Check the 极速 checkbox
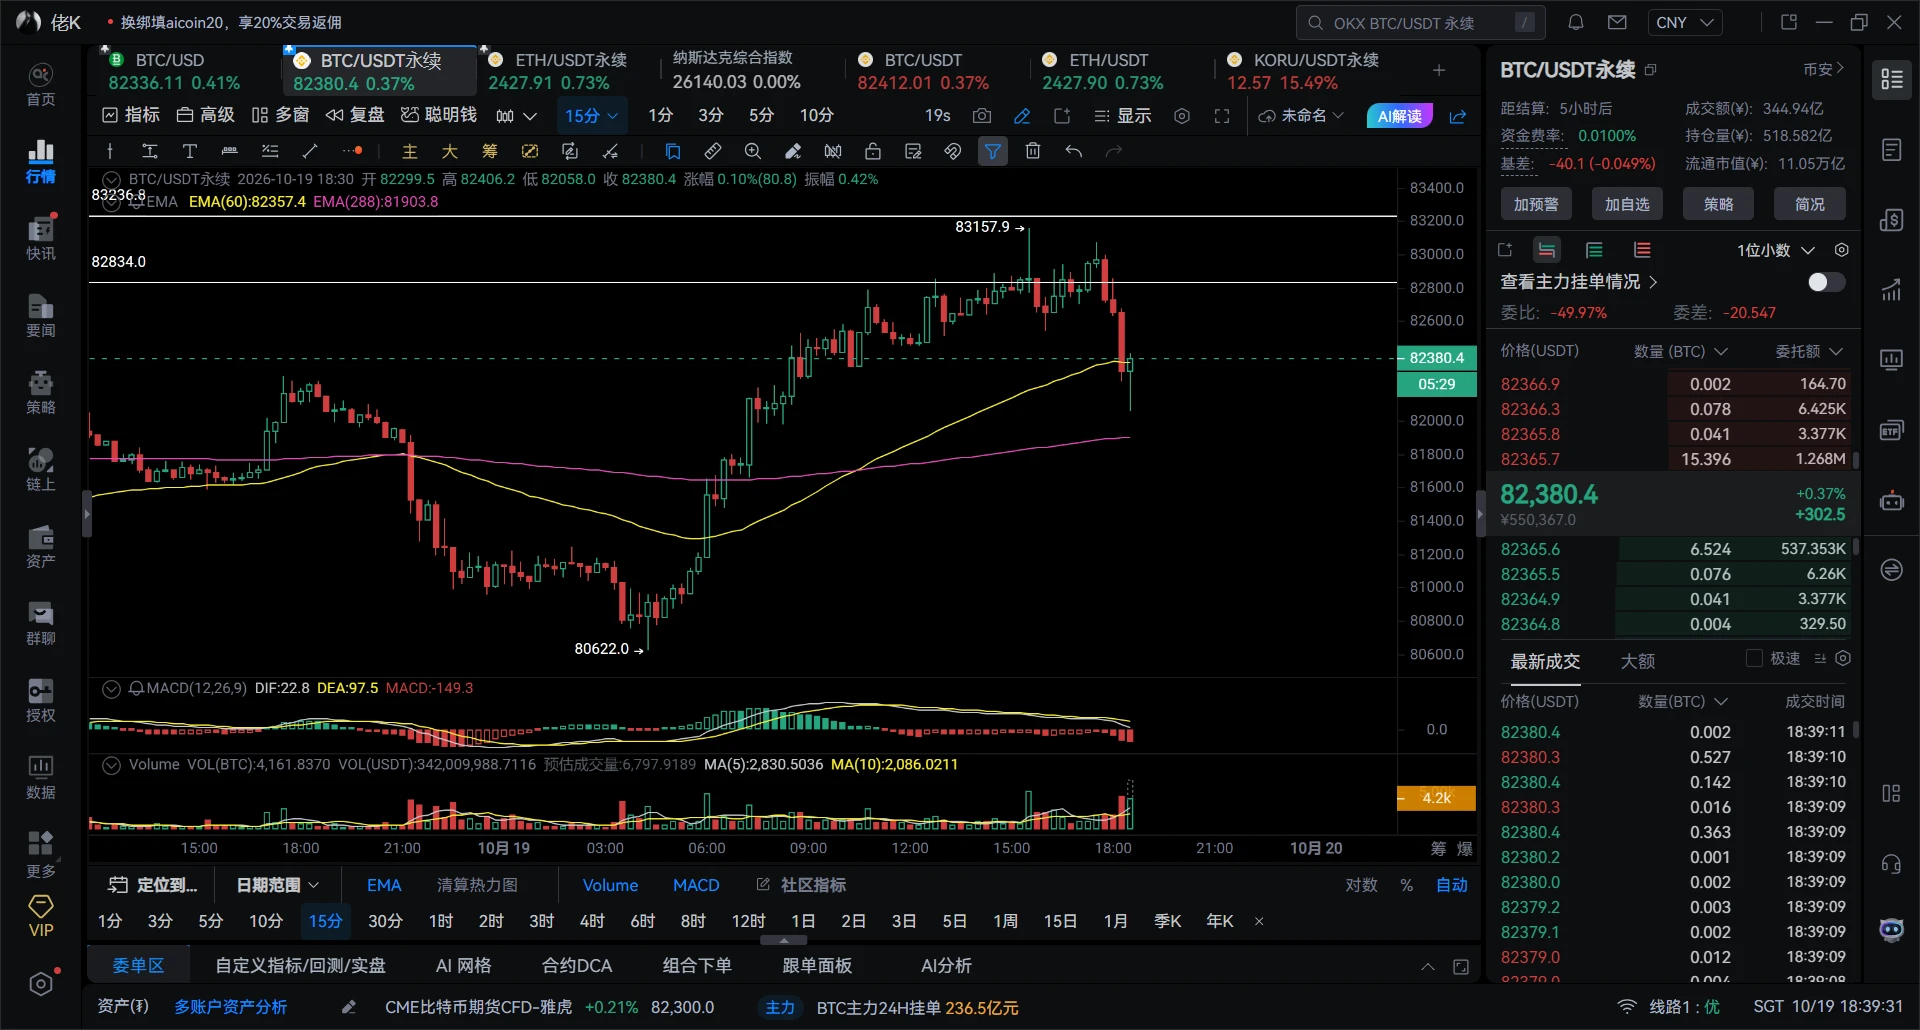This screenshot has width=1920, height=1030. point(1754,658)
